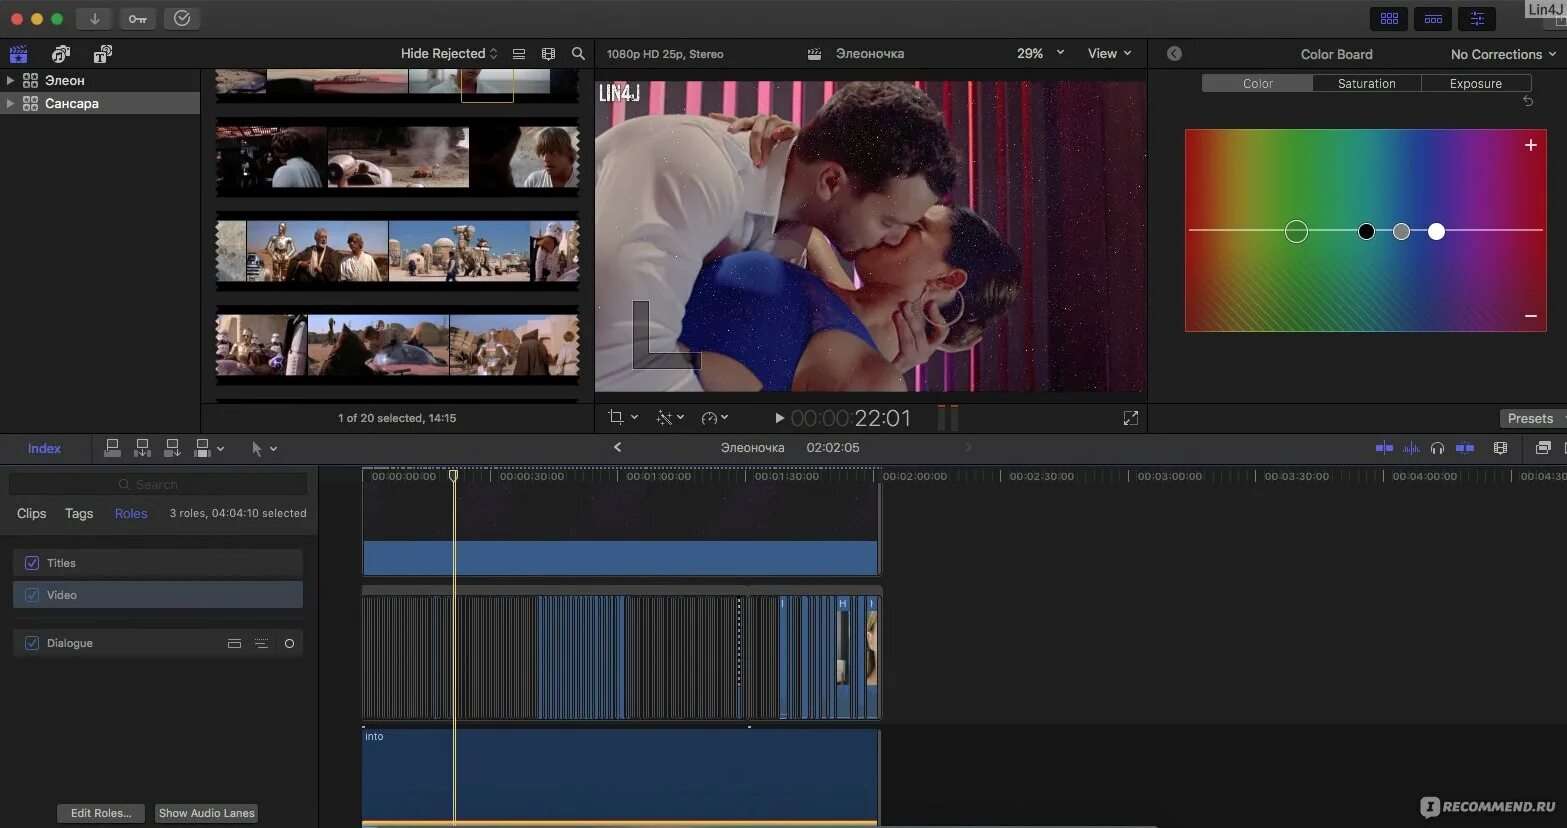The width and height of the screenshot is (1567, 828).
Task: Switch to the Color tab
Action: pos(1257,83)
